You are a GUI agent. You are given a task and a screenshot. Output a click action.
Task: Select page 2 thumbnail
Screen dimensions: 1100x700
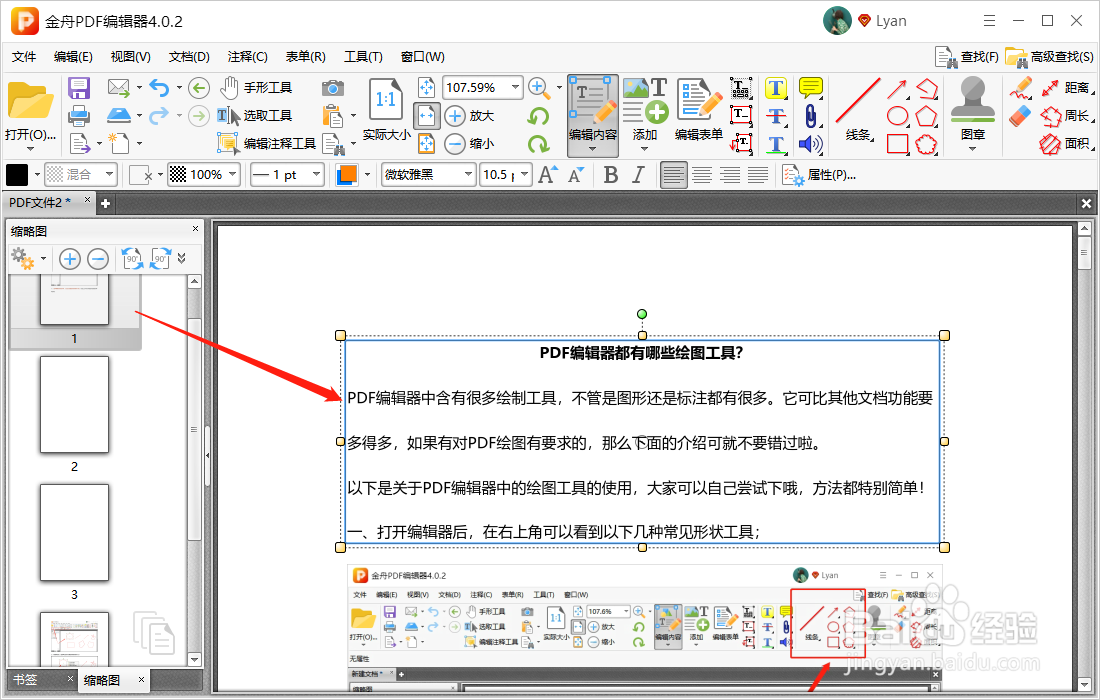74,405
